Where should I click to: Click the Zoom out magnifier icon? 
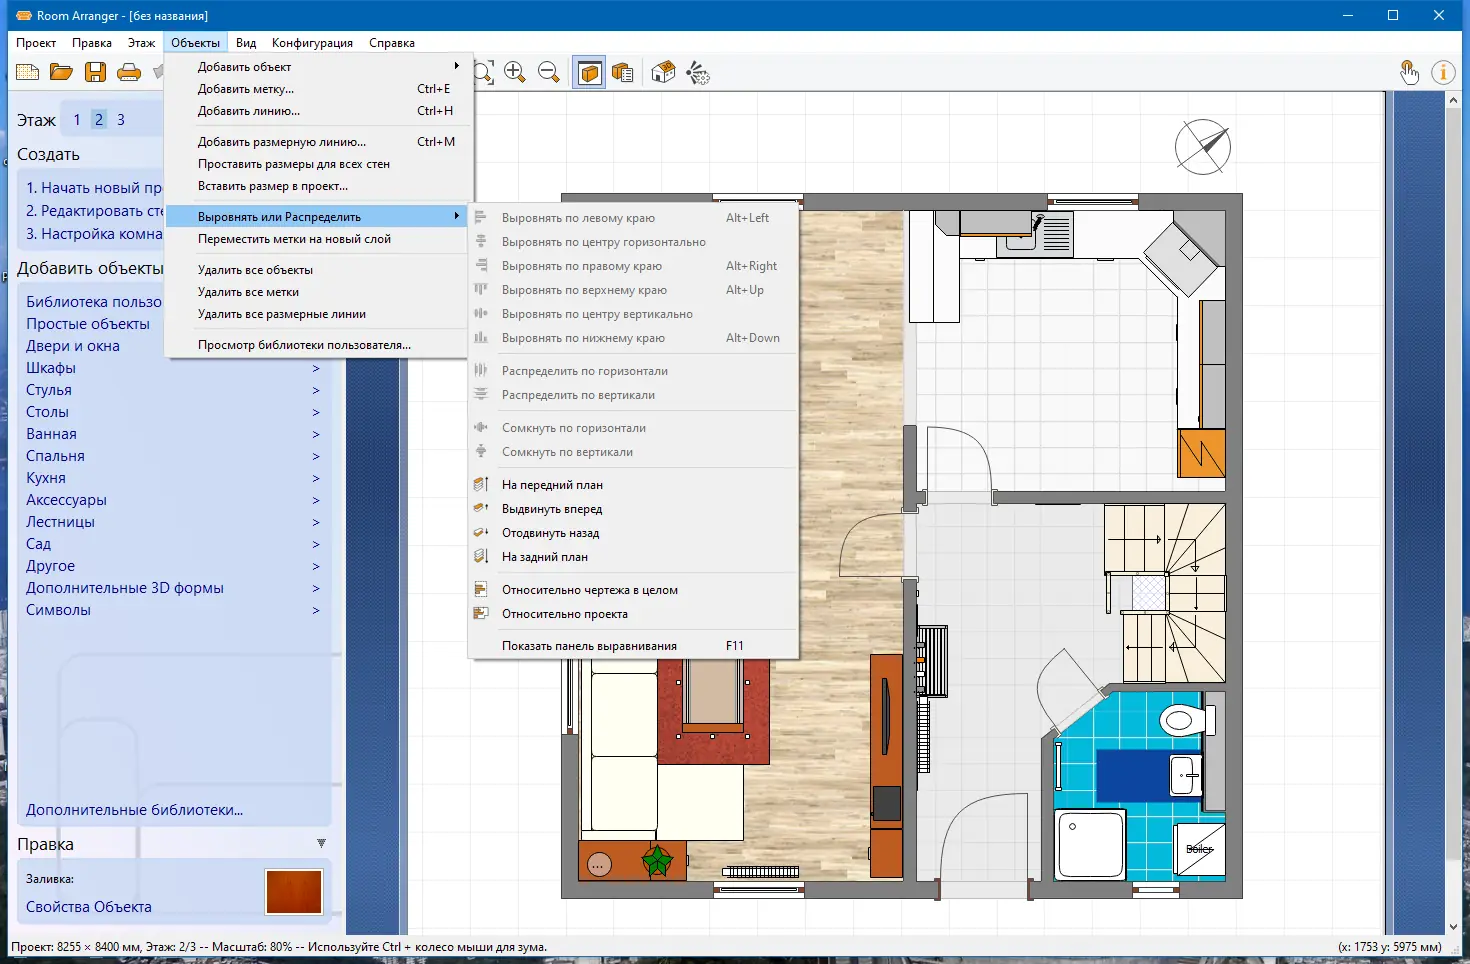[549, 72]
